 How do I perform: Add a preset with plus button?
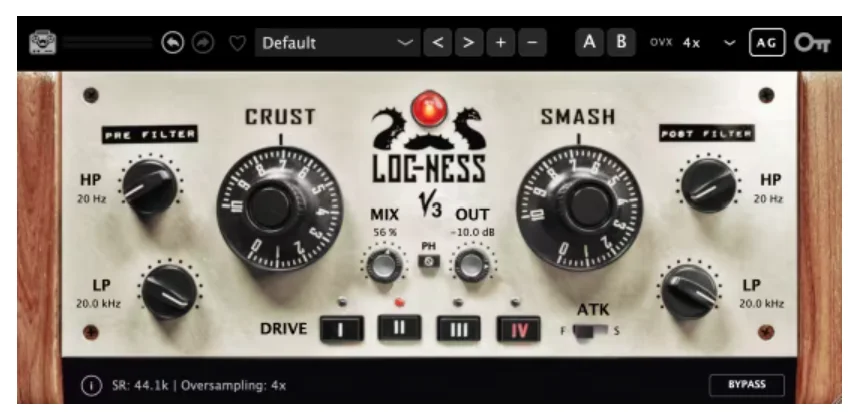(500, 43)
